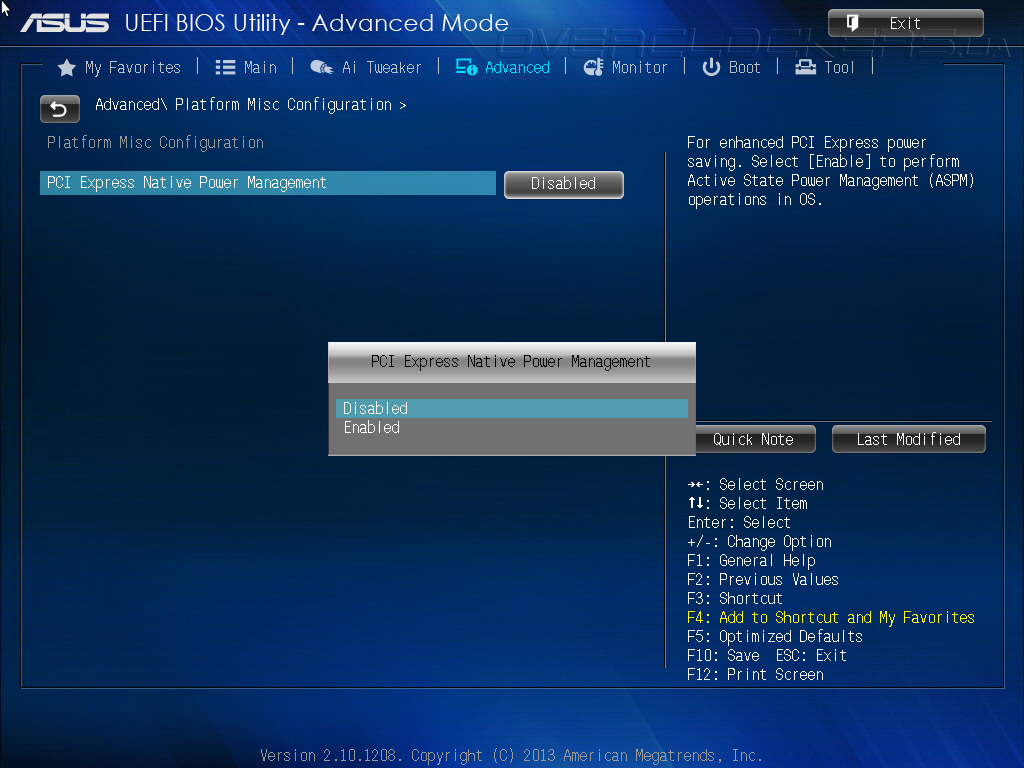Click the F5: Optimized Defaults hint
The width and height of the screenshot is (1024, 768).
pos(775,636)
